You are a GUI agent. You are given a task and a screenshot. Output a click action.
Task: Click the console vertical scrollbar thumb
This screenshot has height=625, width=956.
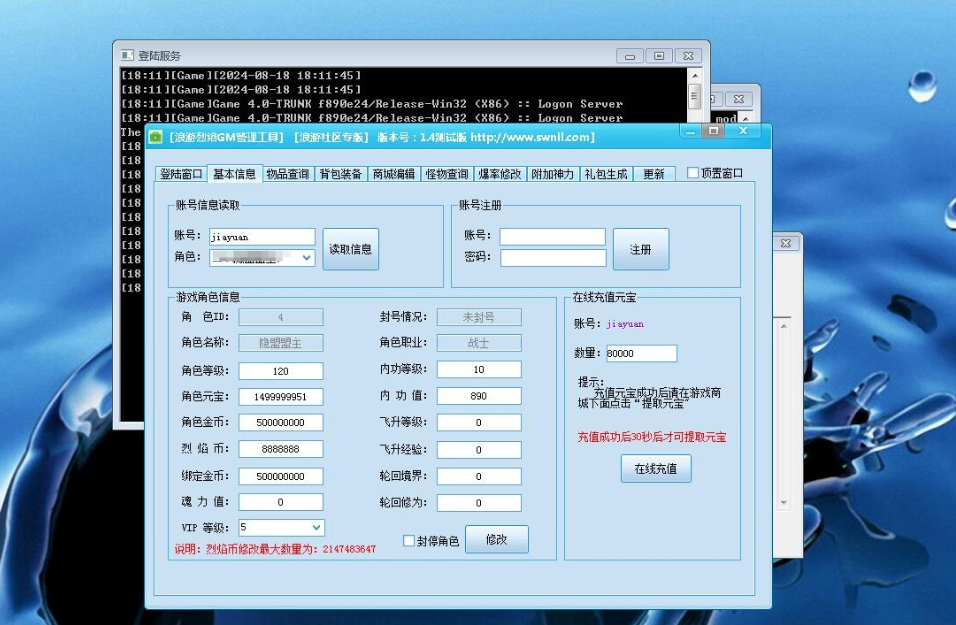(x=695, y=95)
